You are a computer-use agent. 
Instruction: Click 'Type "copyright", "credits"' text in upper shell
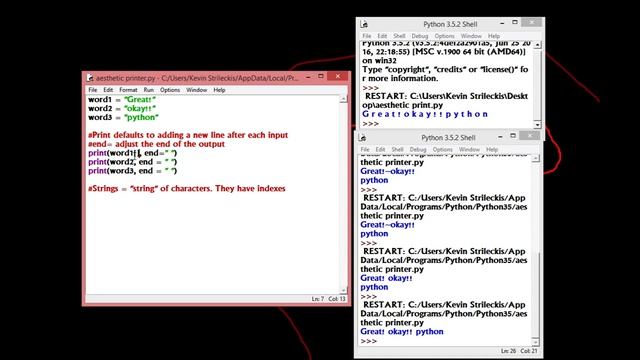445,69
